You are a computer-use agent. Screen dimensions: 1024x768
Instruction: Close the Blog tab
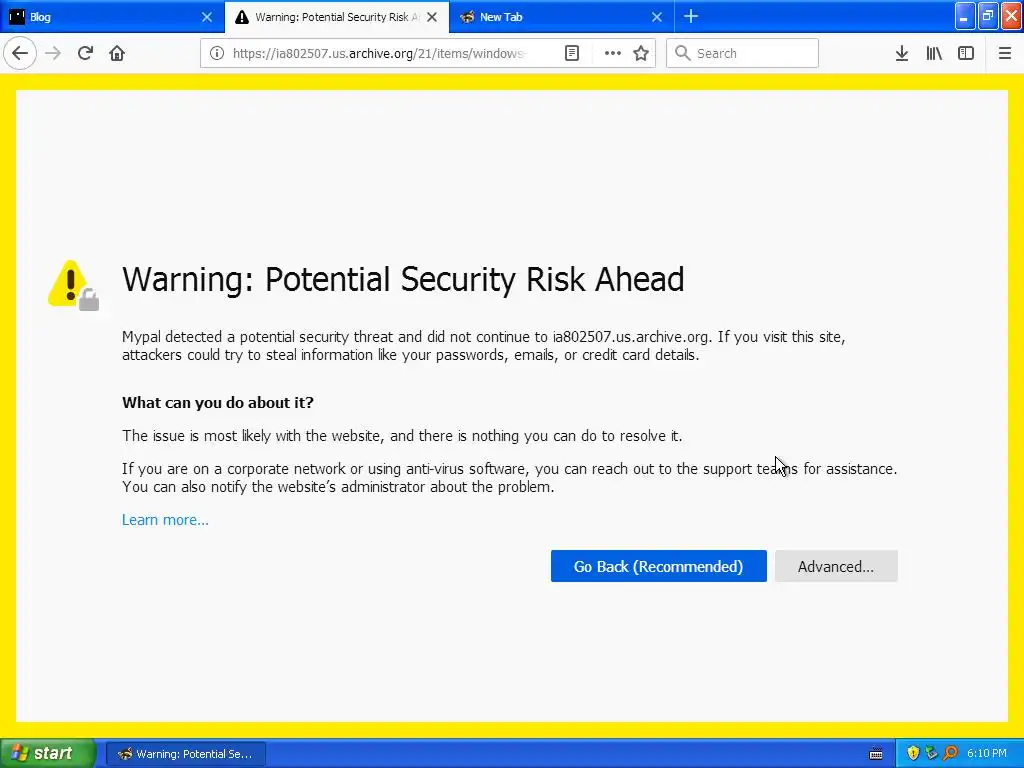[206, 17]
